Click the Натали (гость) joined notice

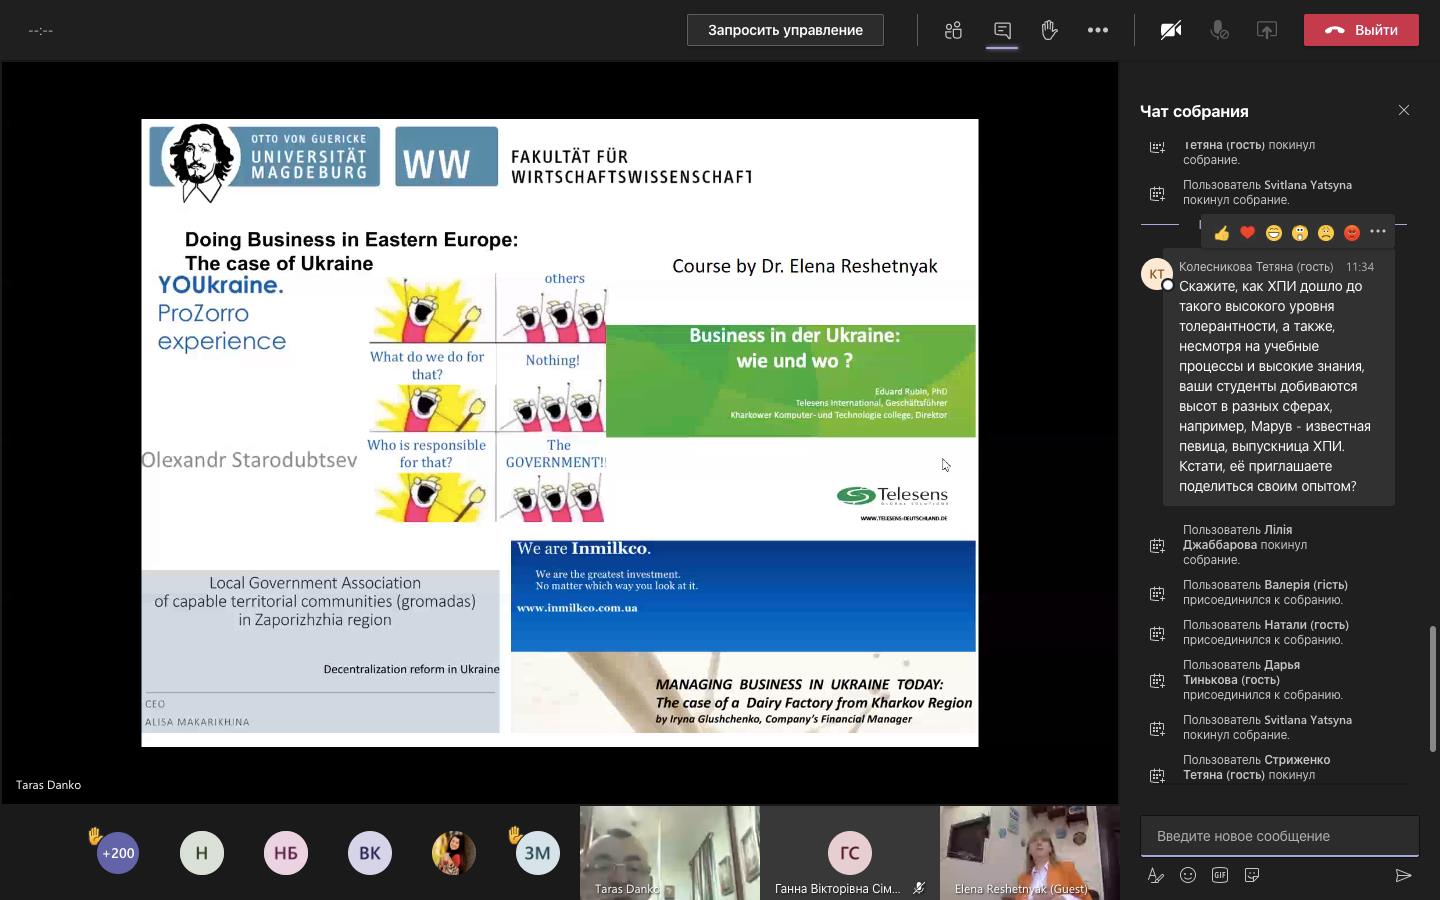coord(1266,632)
